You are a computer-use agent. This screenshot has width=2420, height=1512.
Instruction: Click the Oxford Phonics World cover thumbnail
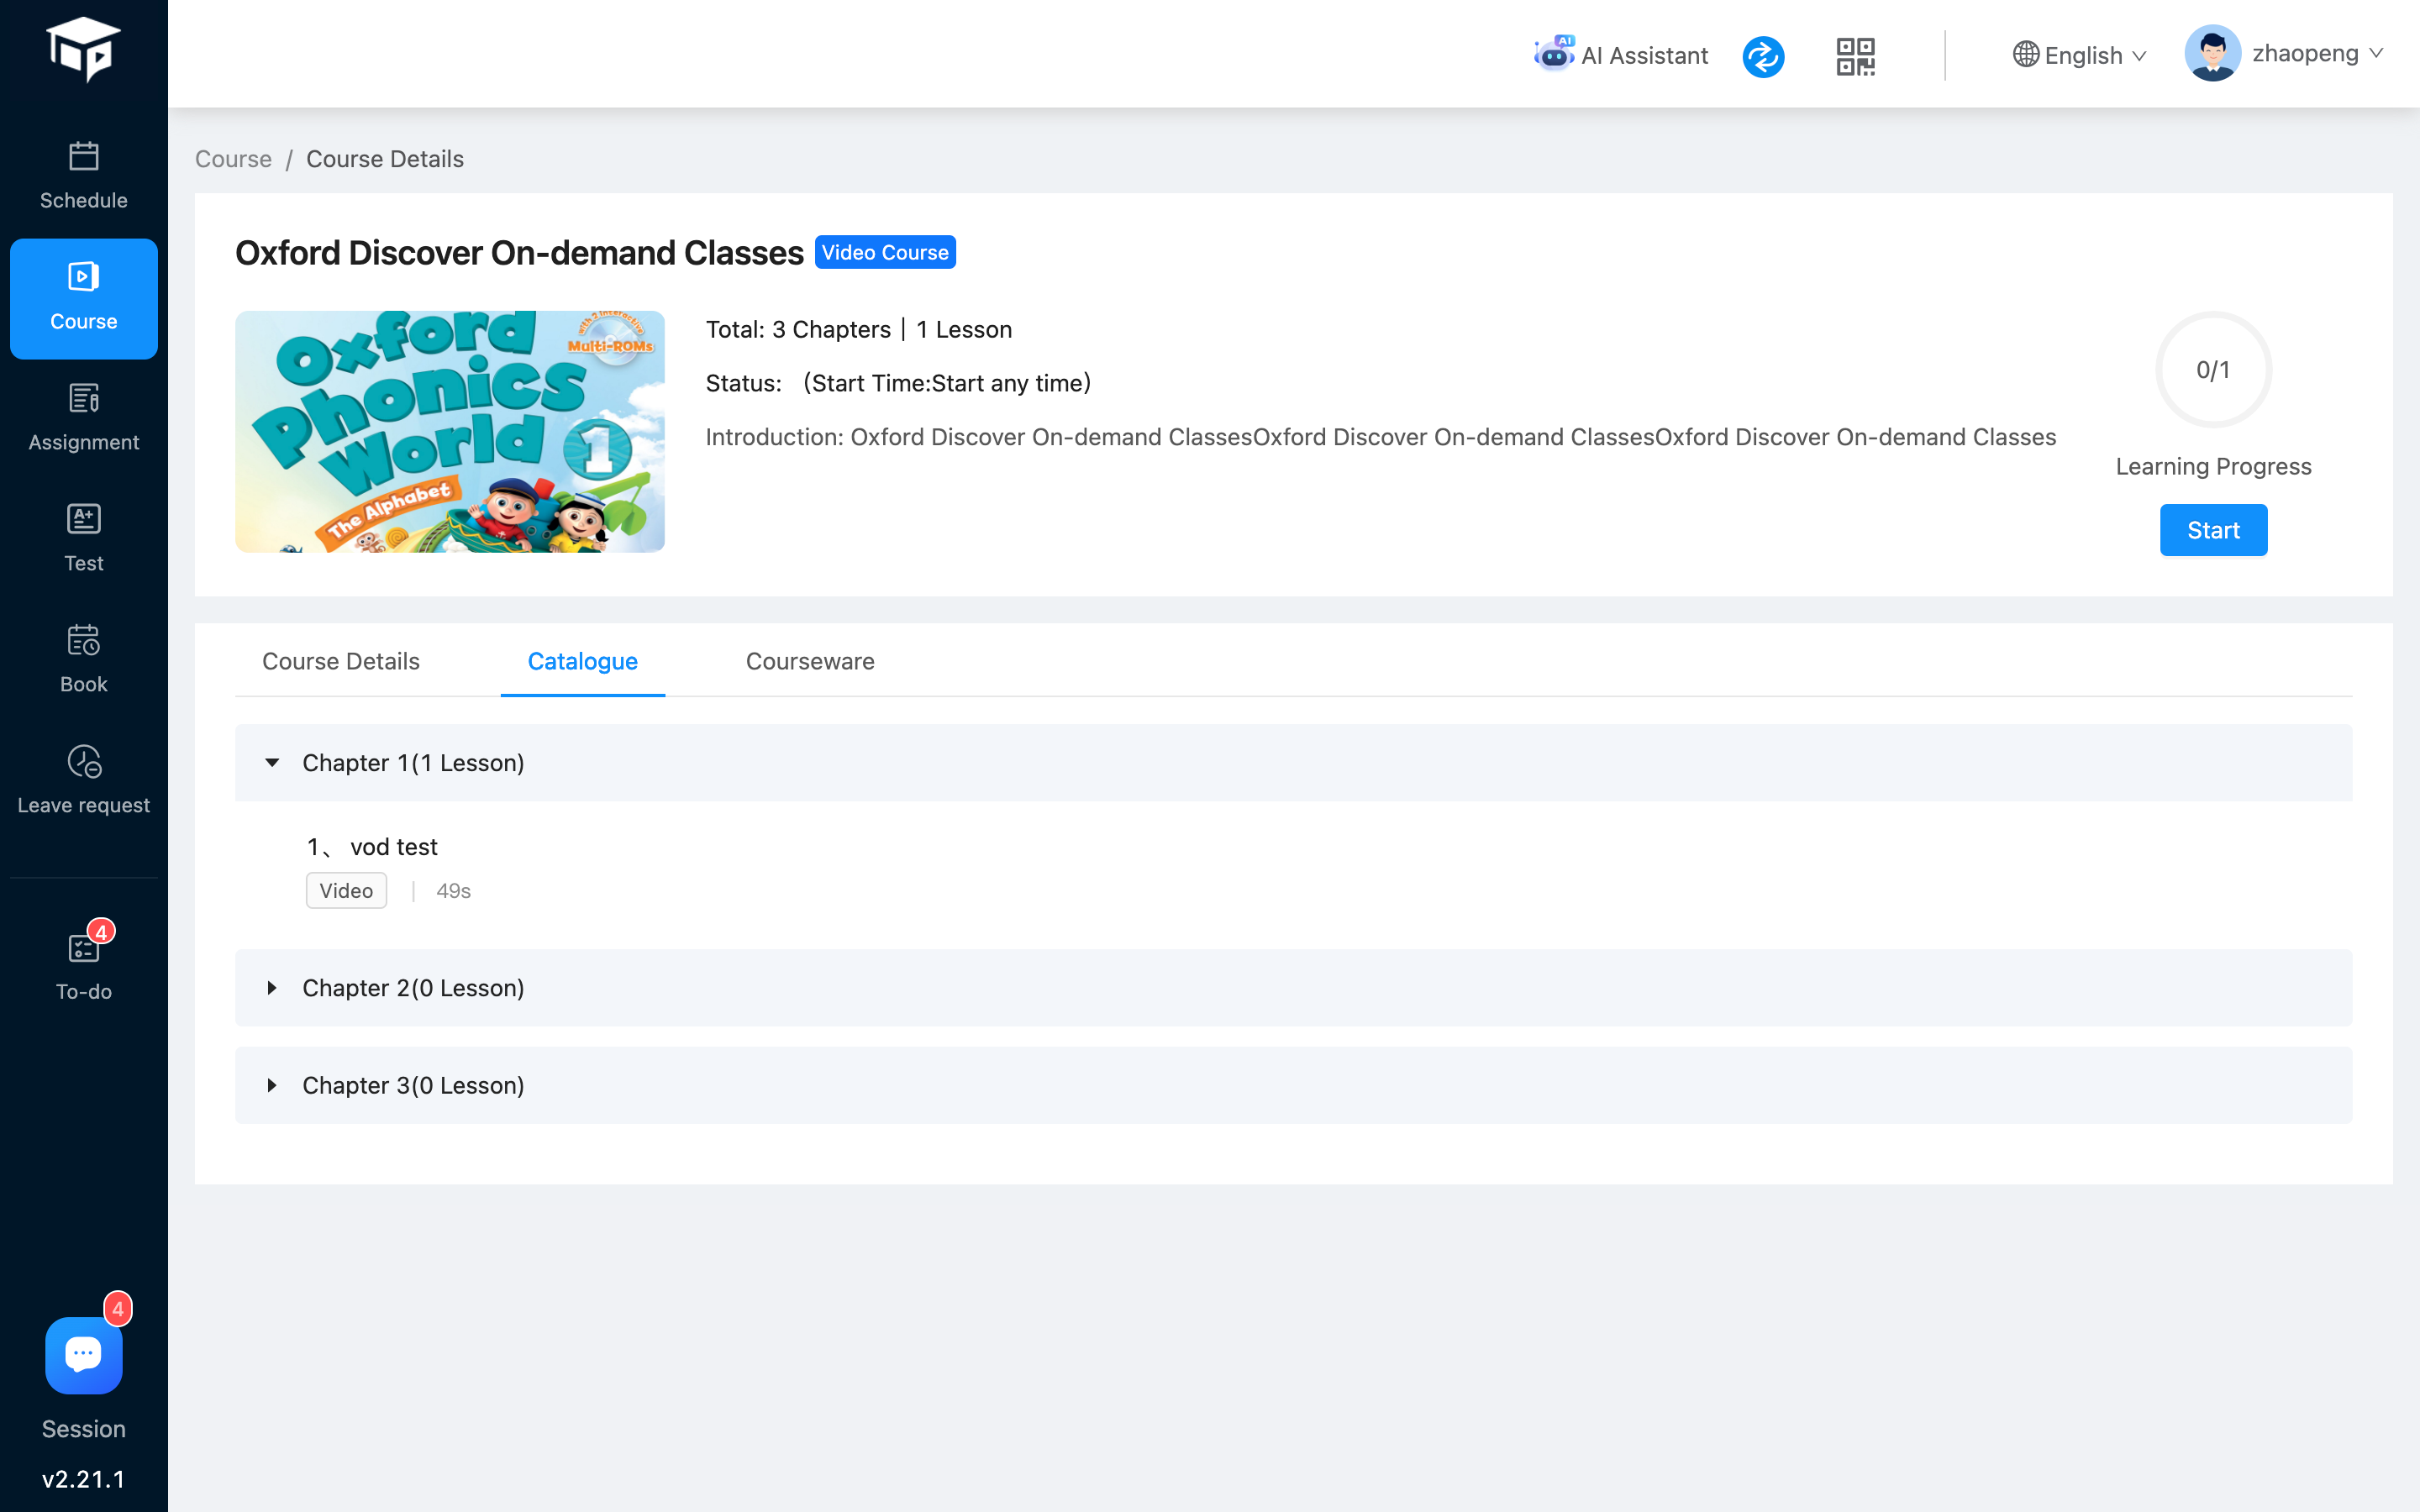click(450, 431)
